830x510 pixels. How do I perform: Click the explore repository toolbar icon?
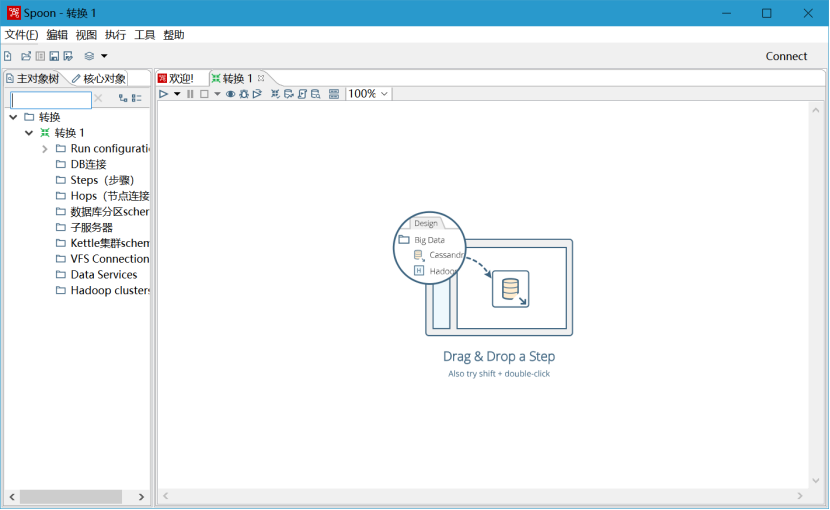(x=40, y=56)
